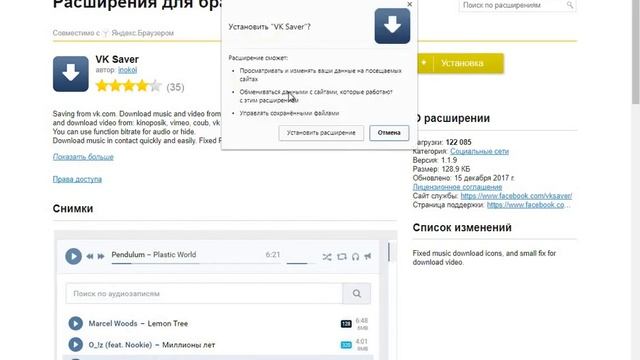The width and height of the screenshot is (640, 360).
Task: Focus Поиск по аудиозаписям field
Action: pos(204,293)
